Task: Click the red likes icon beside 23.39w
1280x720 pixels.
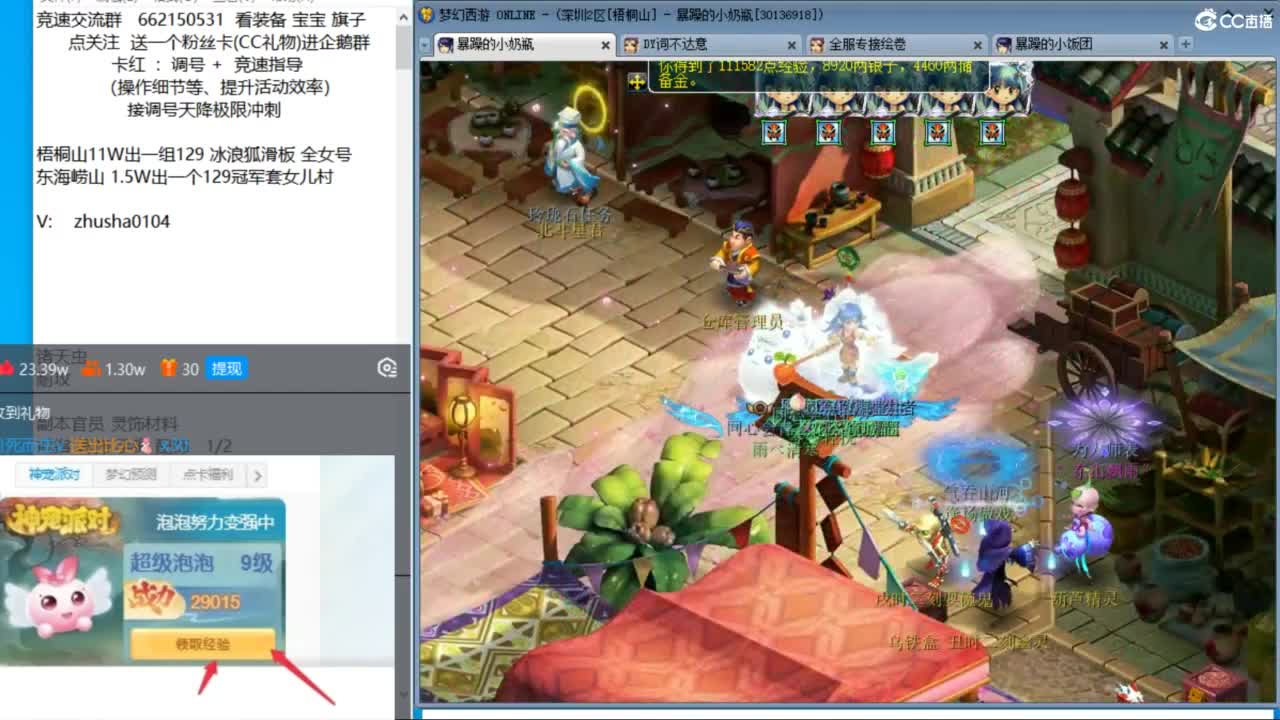Action: pyautogui.click(x=7, y=368)
